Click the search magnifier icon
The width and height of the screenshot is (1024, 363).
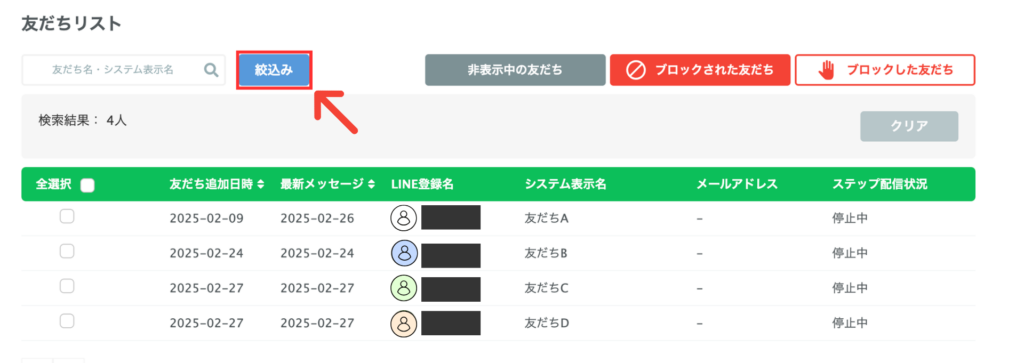(x=211, y=70)
